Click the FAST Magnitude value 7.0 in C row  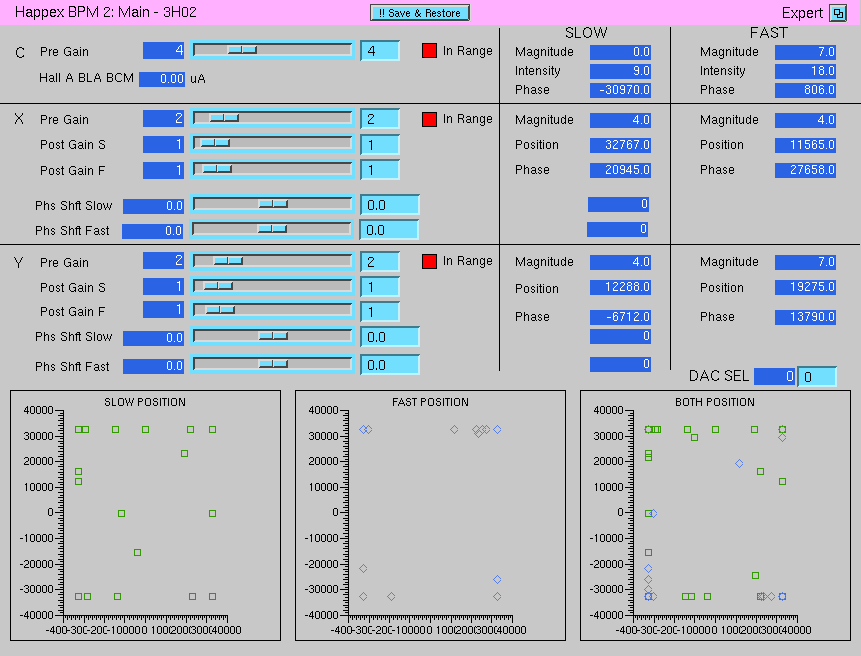click(806, 52)
